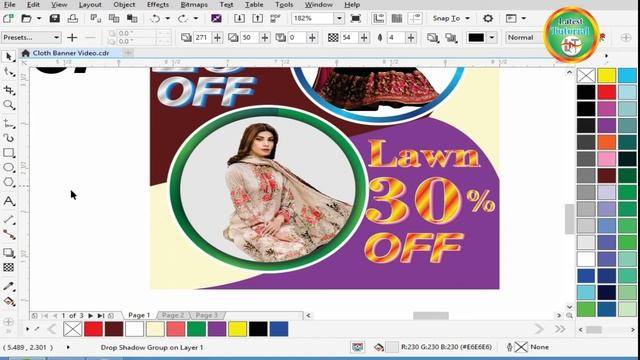Viewport: 640px width, 360px height.
Task: Click the New document icon
Action: click(8, 18)
